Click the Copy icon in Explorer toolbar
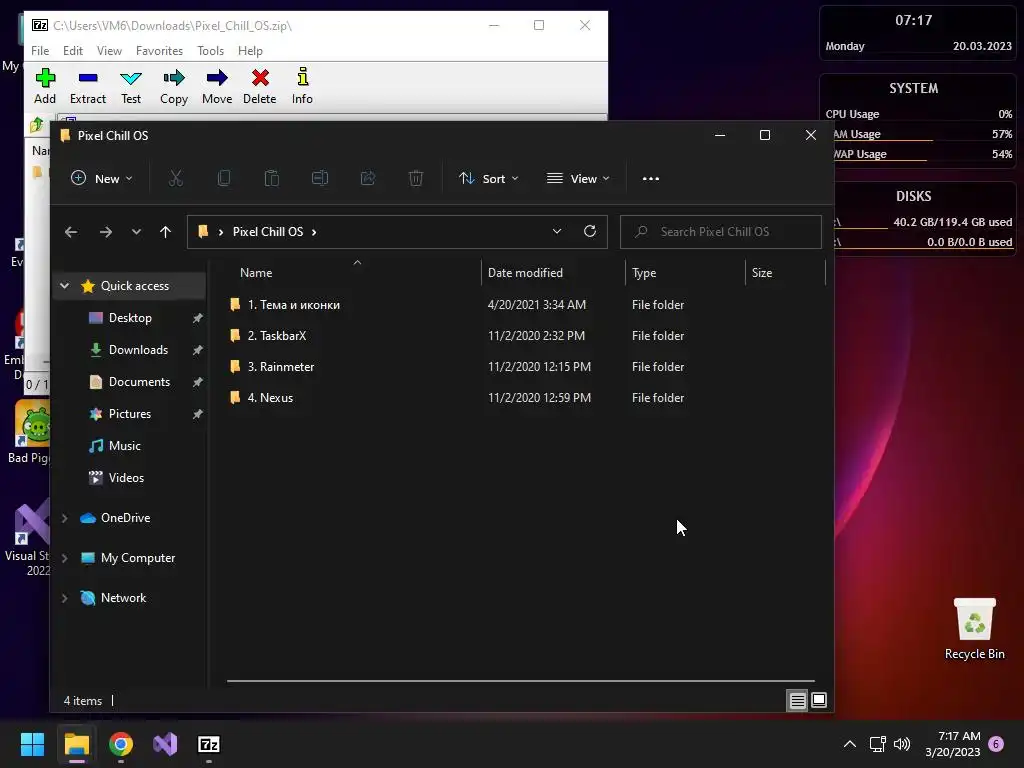 [223, 178]
